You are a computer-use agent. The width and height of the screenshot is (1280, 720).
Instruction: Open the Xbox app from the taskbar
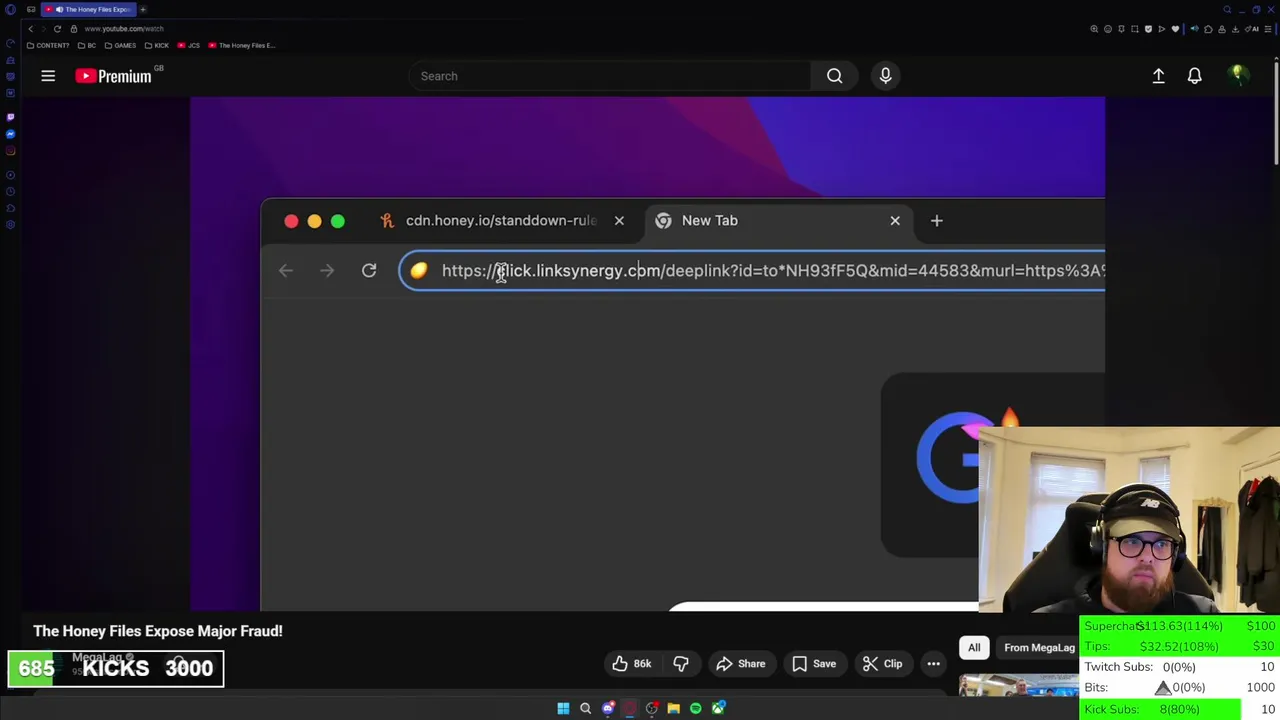coord(718,708)
